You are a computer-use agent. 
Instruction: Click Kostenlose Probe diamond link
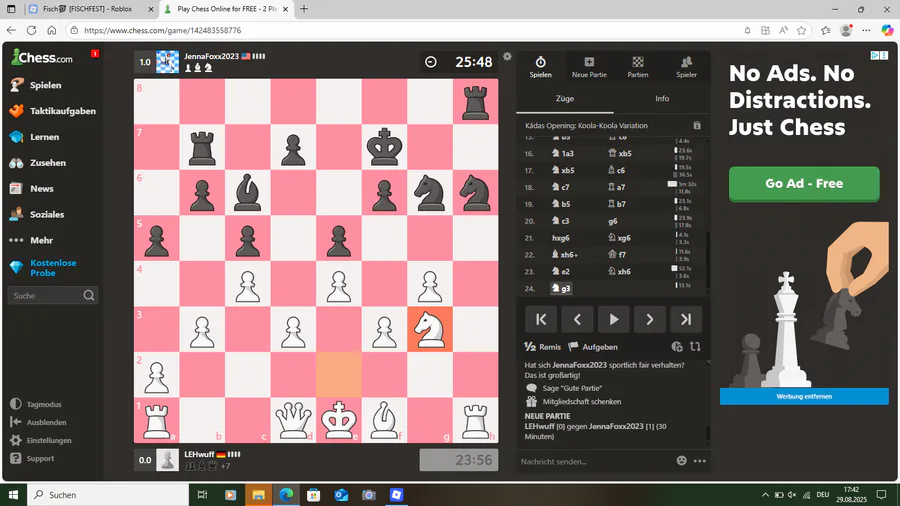click(43, 267)
